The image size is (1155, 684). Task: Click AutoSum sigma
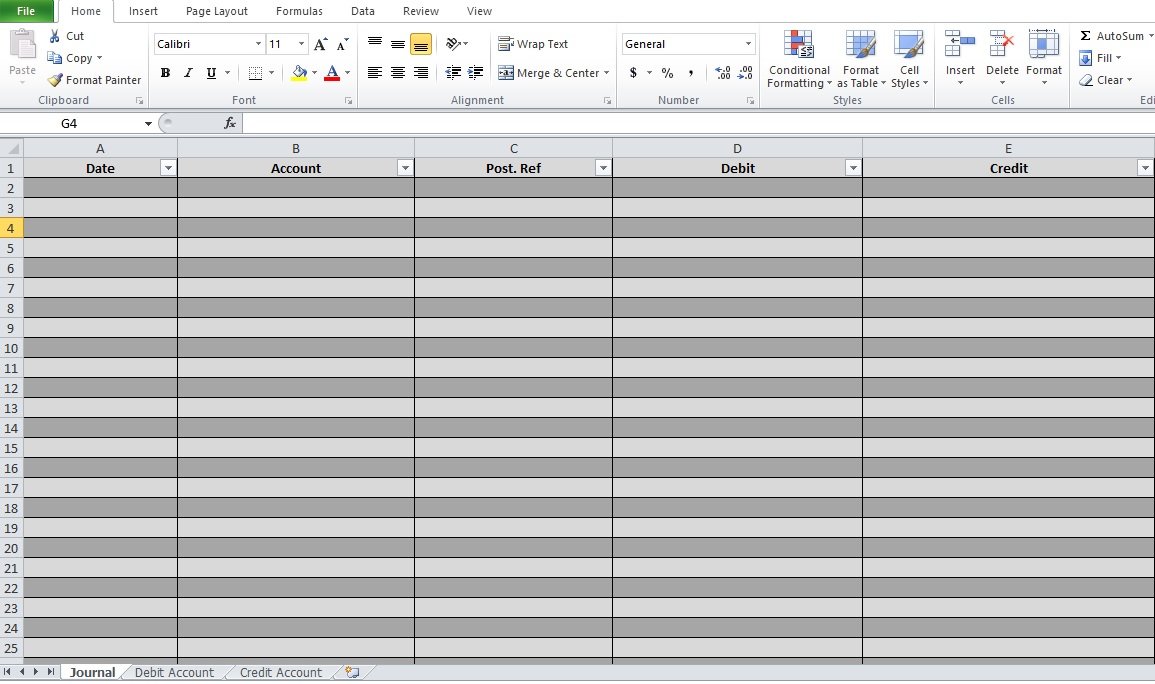tap(1086, 36)
